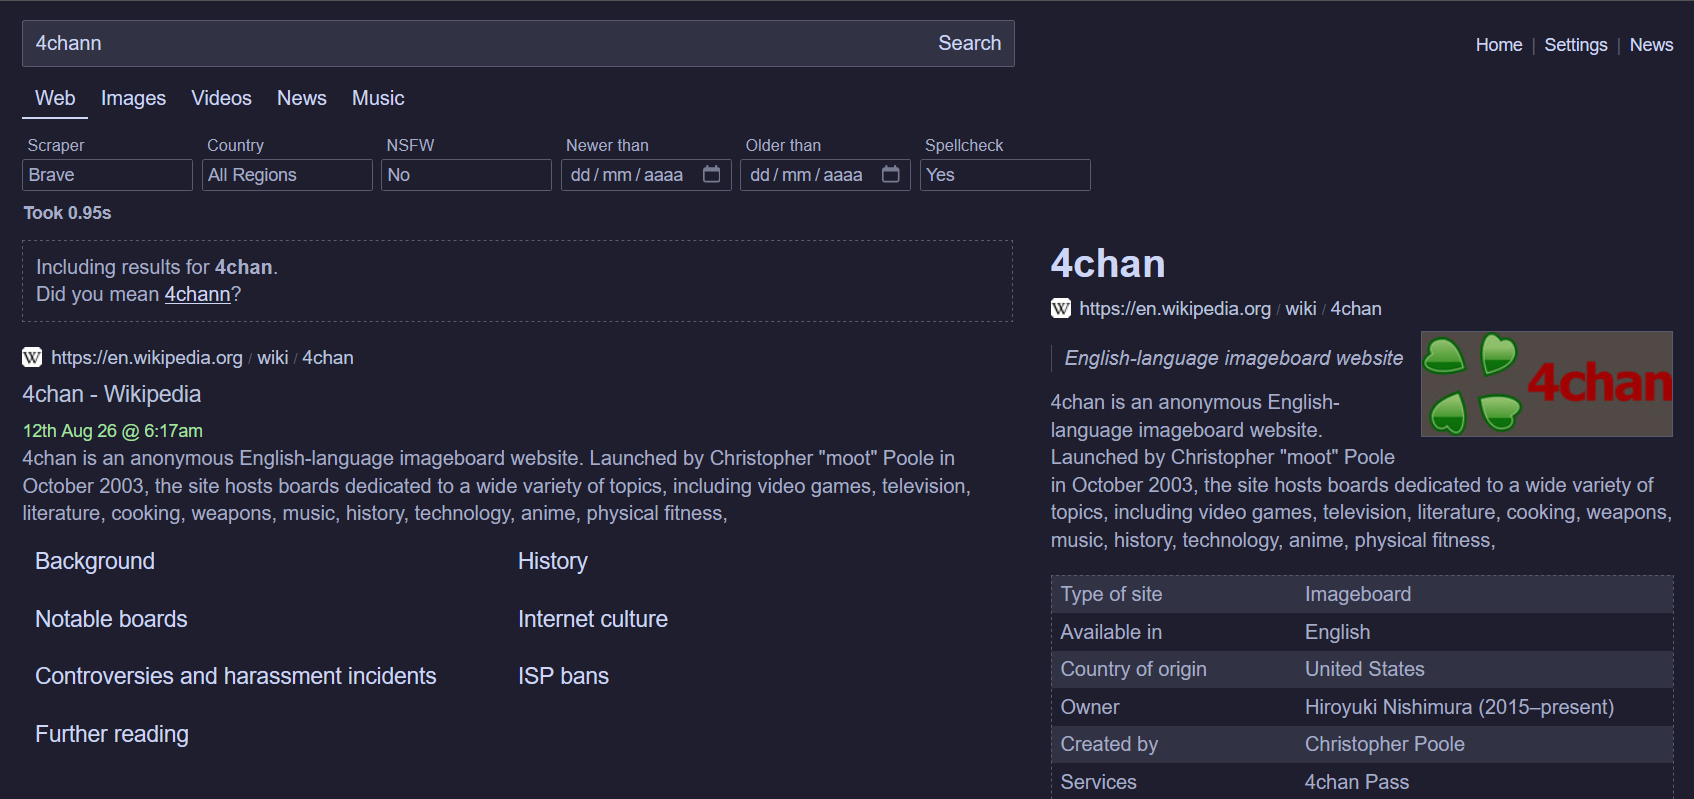
Task: Open the NSFW dropdown set to No
Action: [x=466, y=175]
